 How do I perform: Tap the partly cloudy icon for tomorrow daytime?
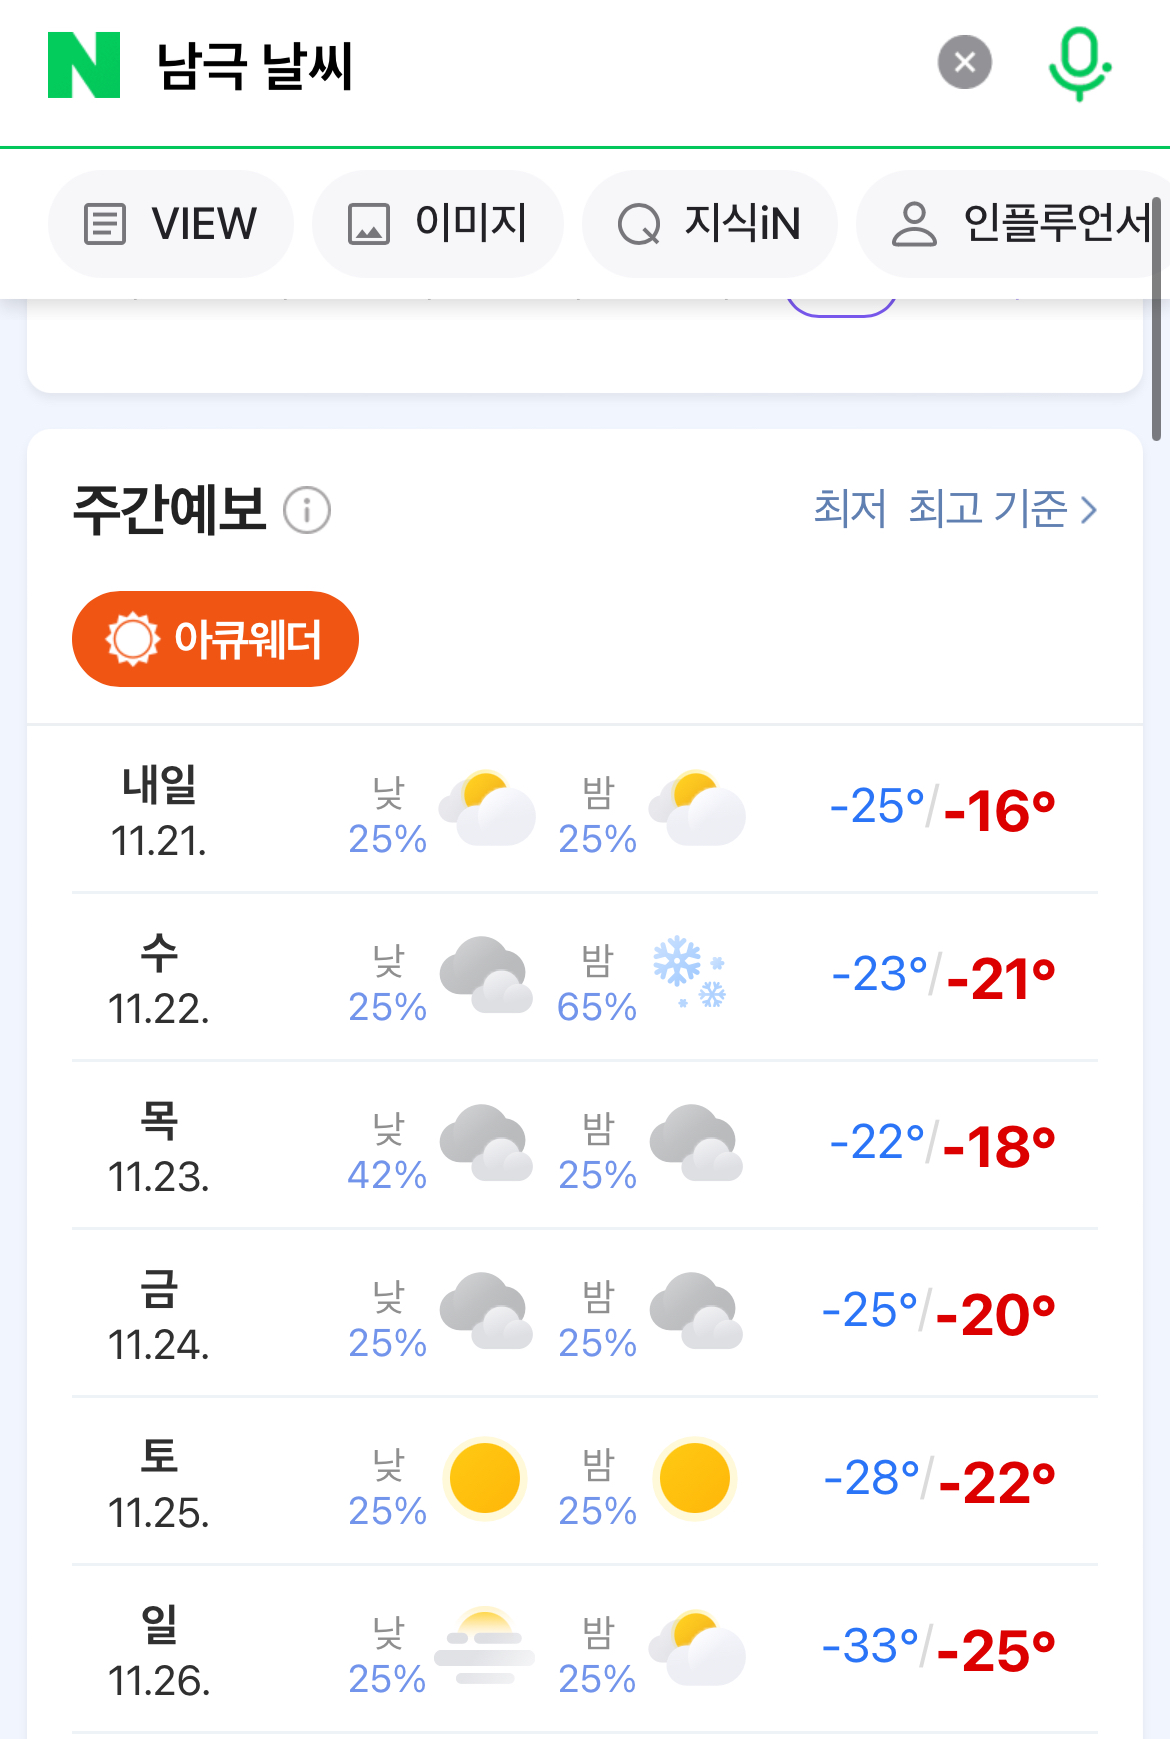pos(487,808)
